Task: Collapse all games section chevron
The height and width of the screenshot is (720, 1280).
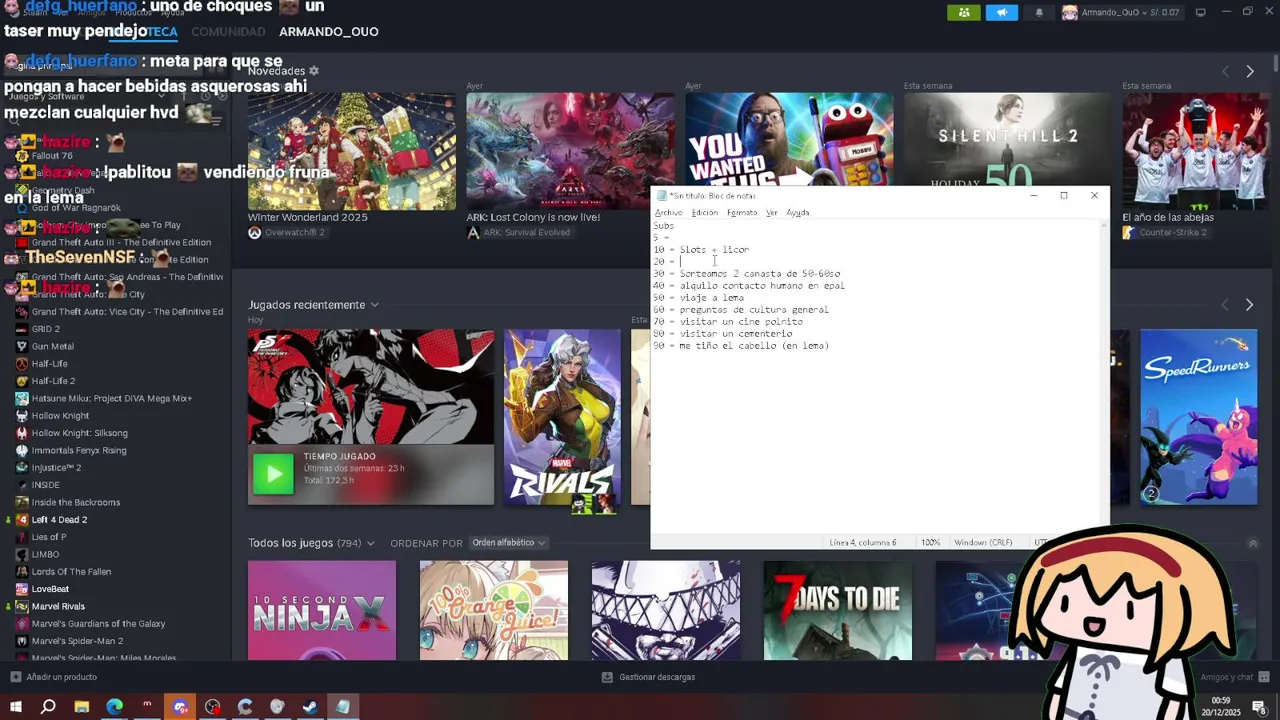Action: pos(1253,543)
